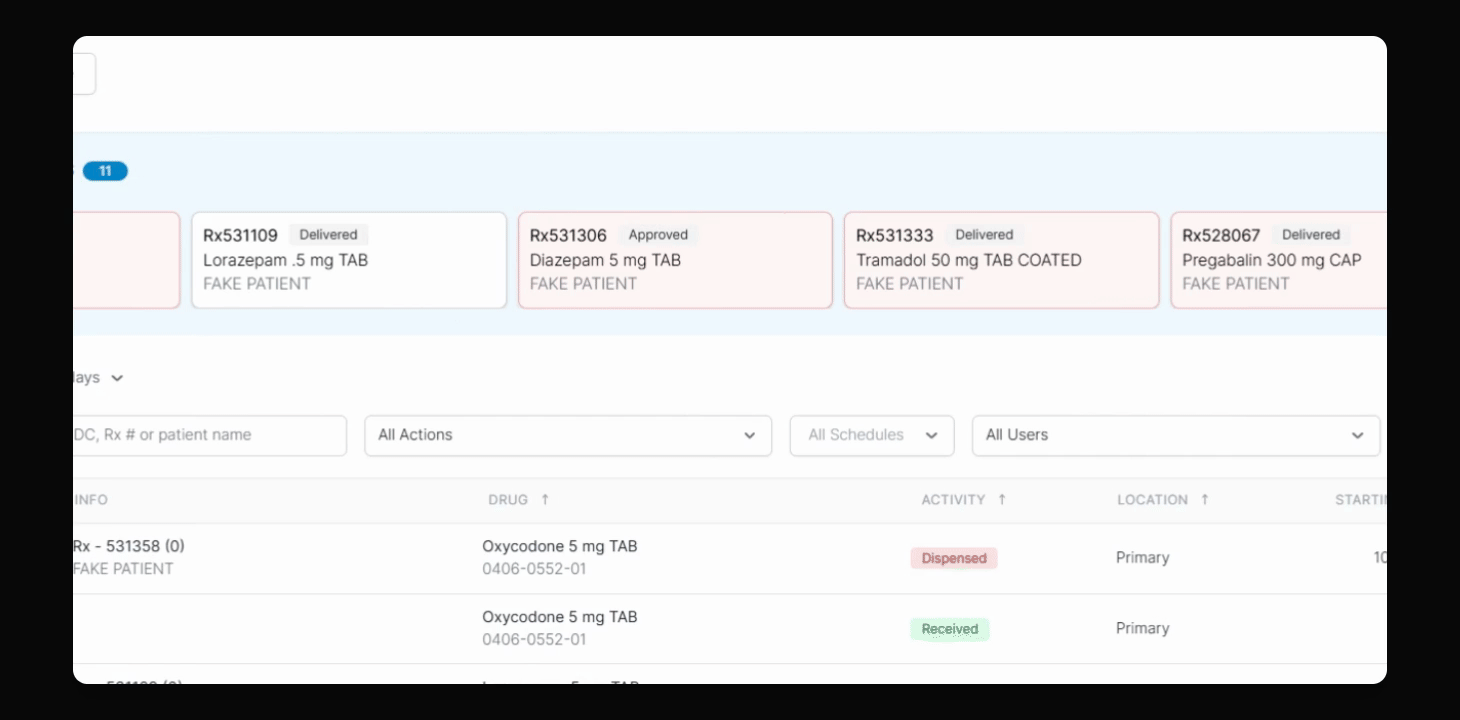Image resolution: width=1460 pixels, height=720 pixels.
Task: Open the Rx528067 Pregabalin card
Action: [1279, 260]
